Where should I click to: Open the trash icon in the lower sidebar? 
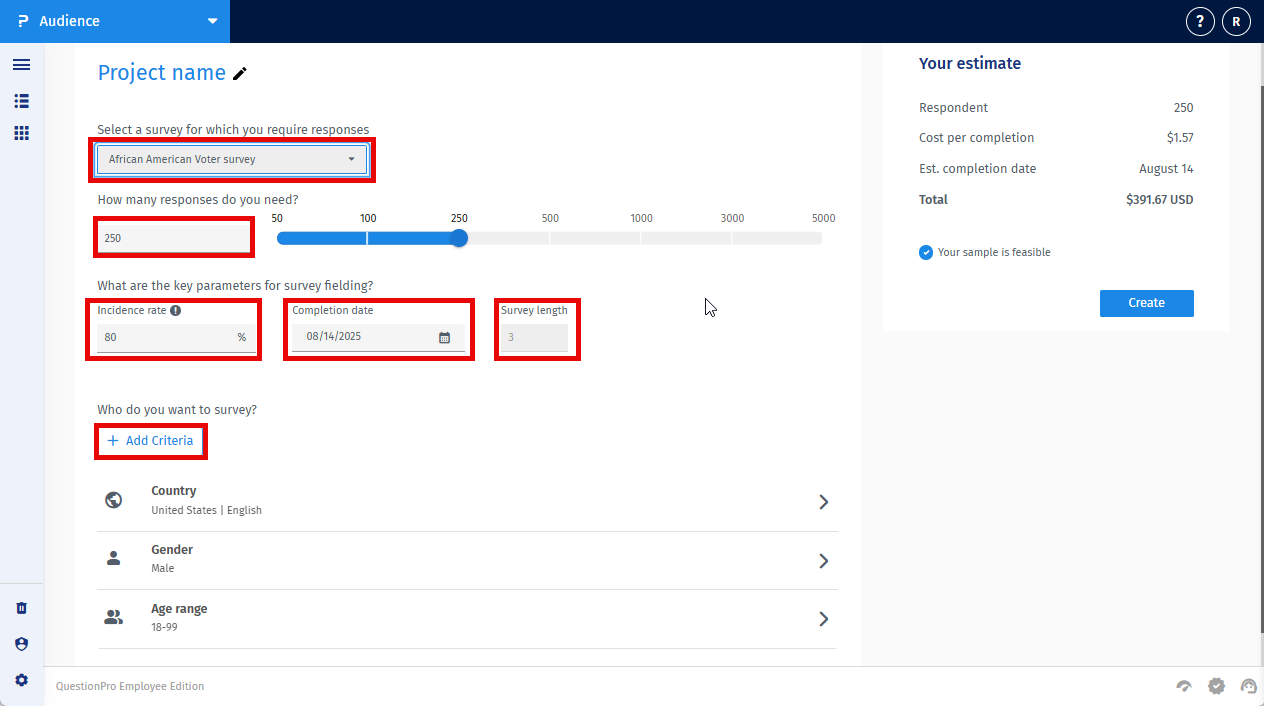point(21,607)
